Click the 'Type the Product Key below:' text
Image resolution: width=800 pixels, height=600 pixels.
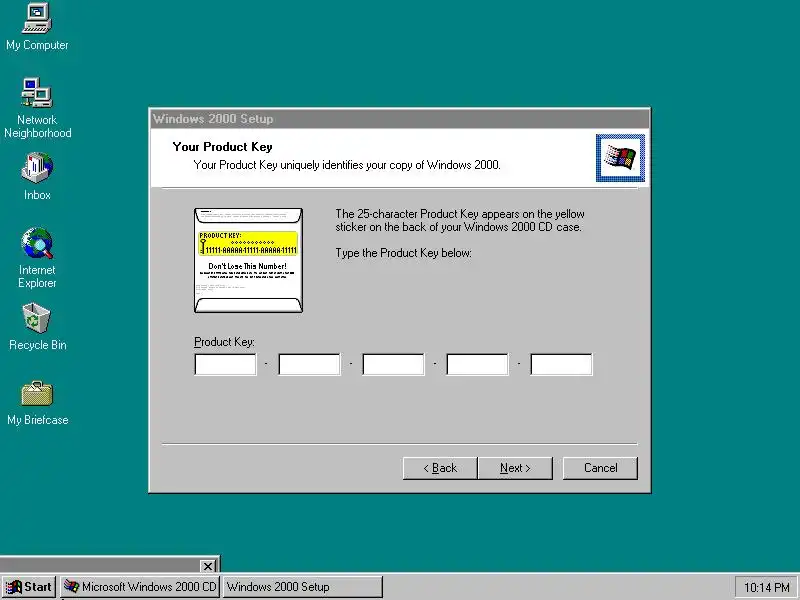click(404, 253)
